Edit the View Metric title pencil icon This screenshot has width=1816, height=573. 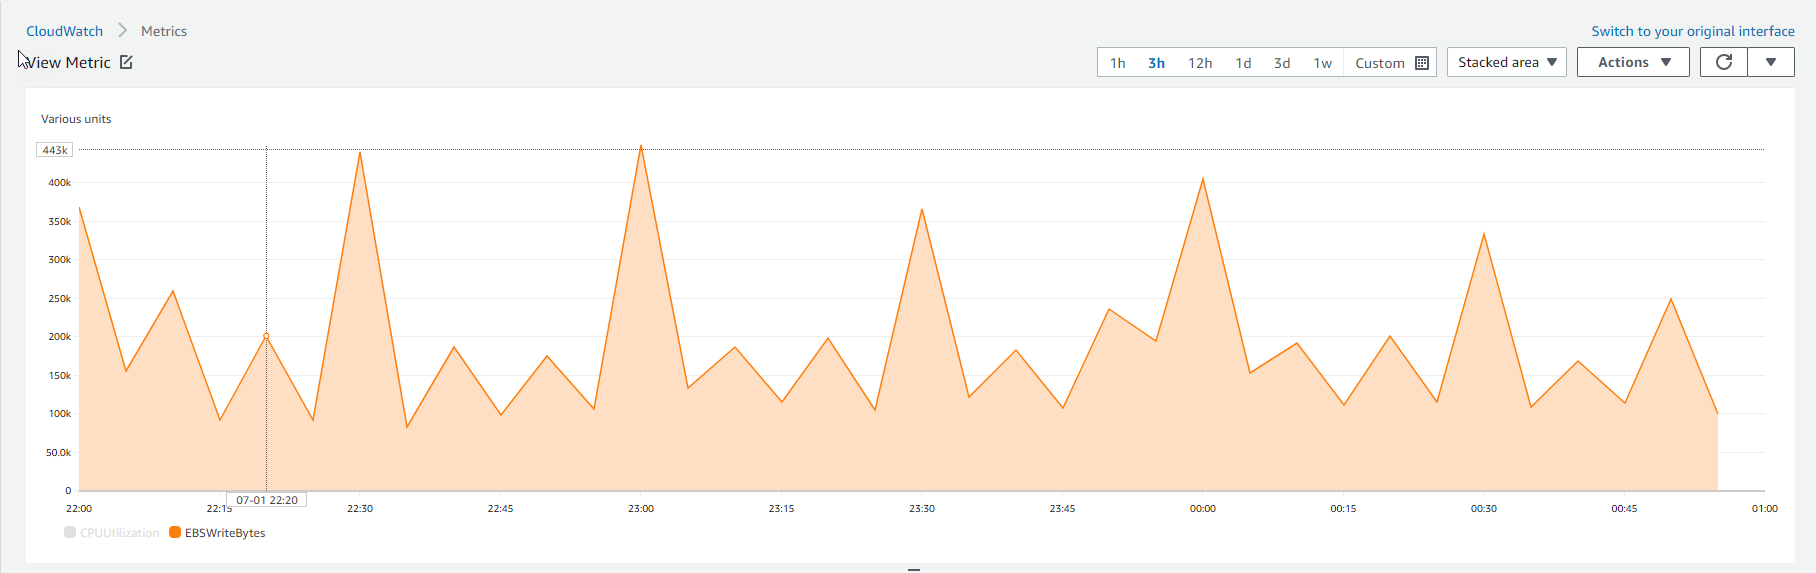(126, 62)
